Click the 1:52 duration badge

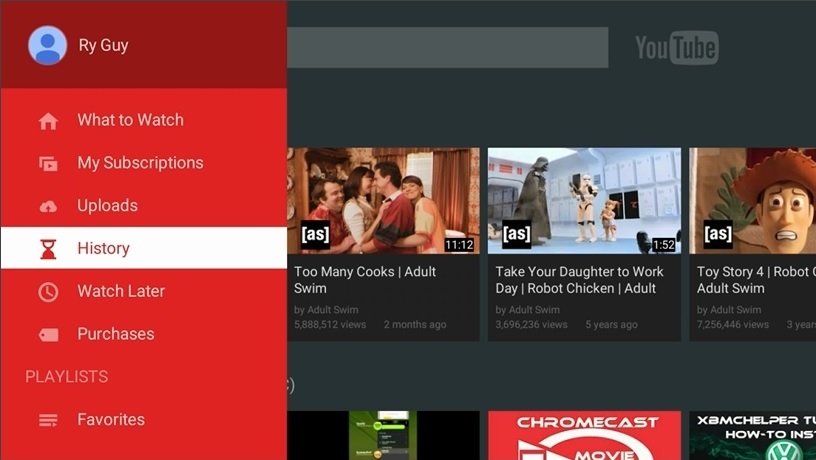pos(664,245)
